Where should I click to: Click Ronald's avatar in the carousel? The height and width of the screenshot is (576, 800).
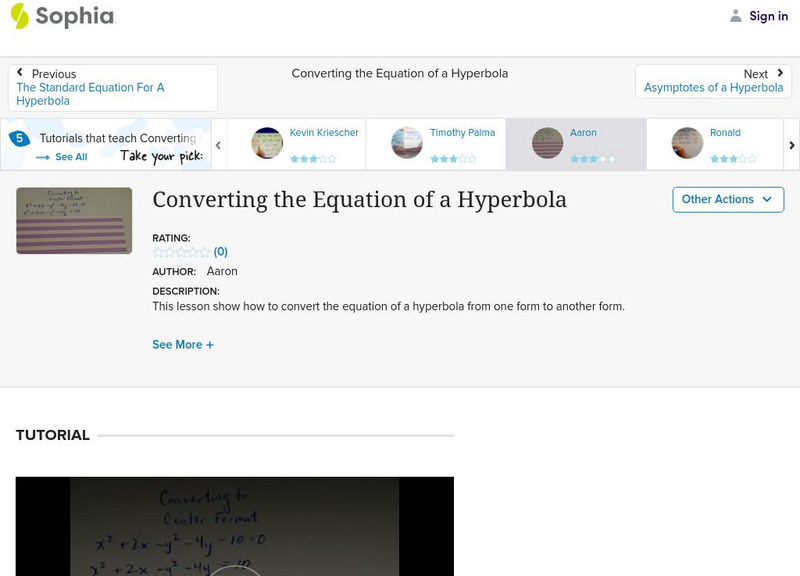686,141
